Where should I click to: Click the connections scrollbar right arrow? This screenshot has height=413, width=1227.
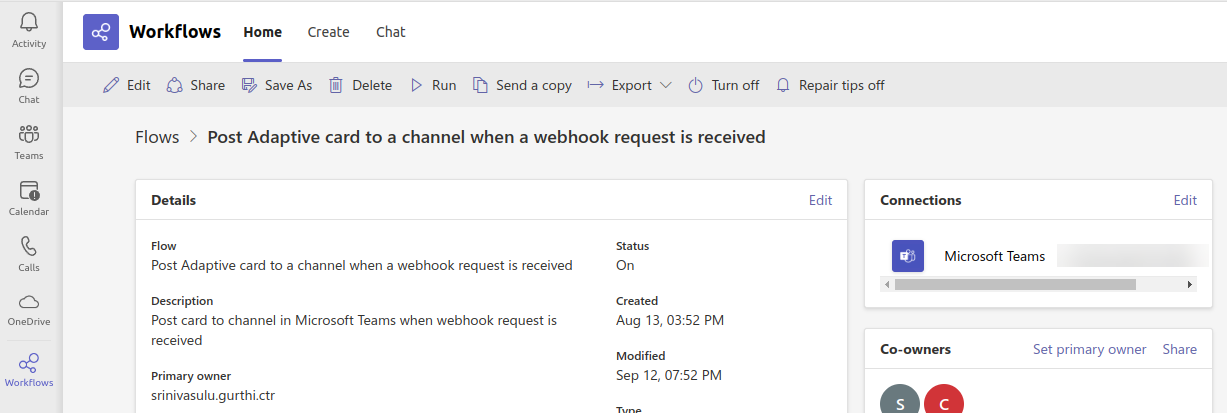(1190, 285)
